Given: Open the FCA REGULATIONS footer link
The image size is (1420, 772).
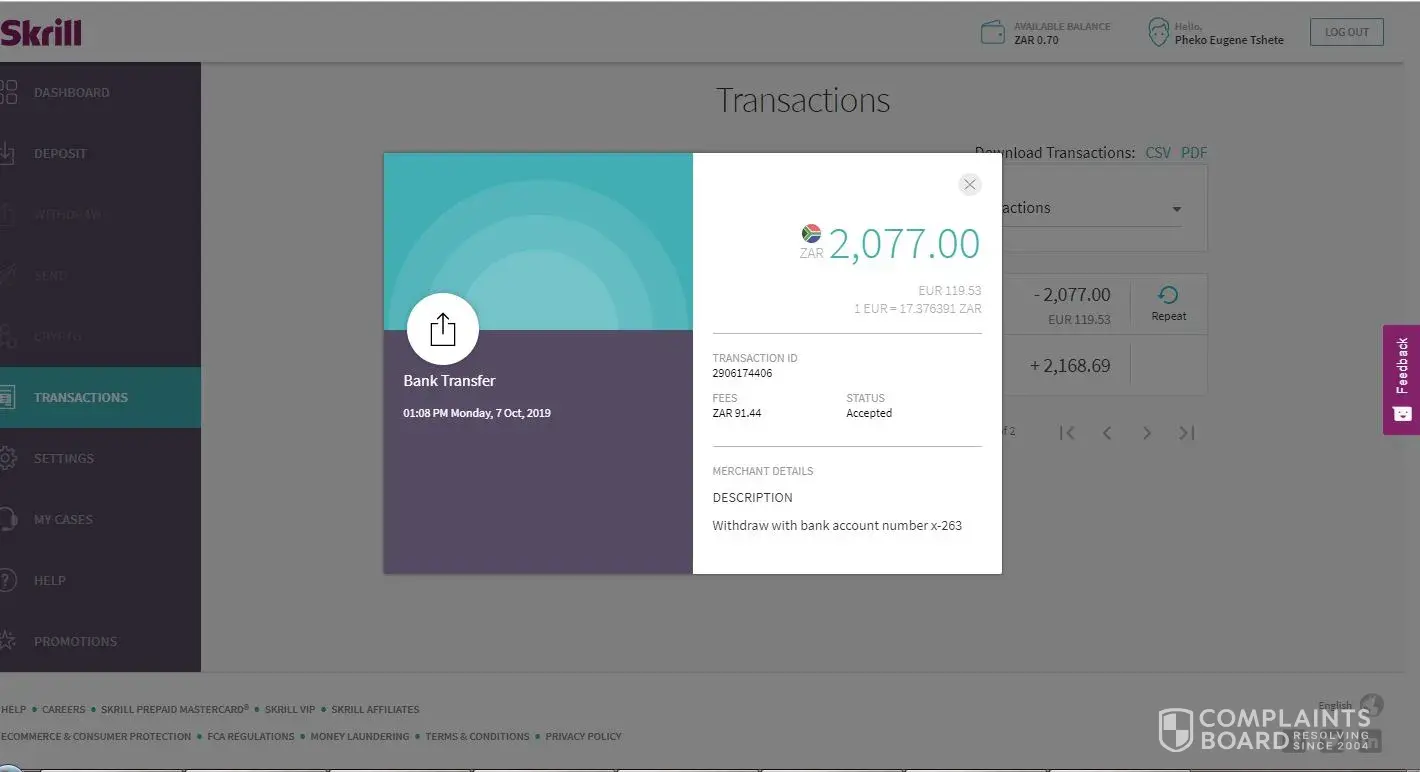Looking at the screenshot, I should (251, 737).
